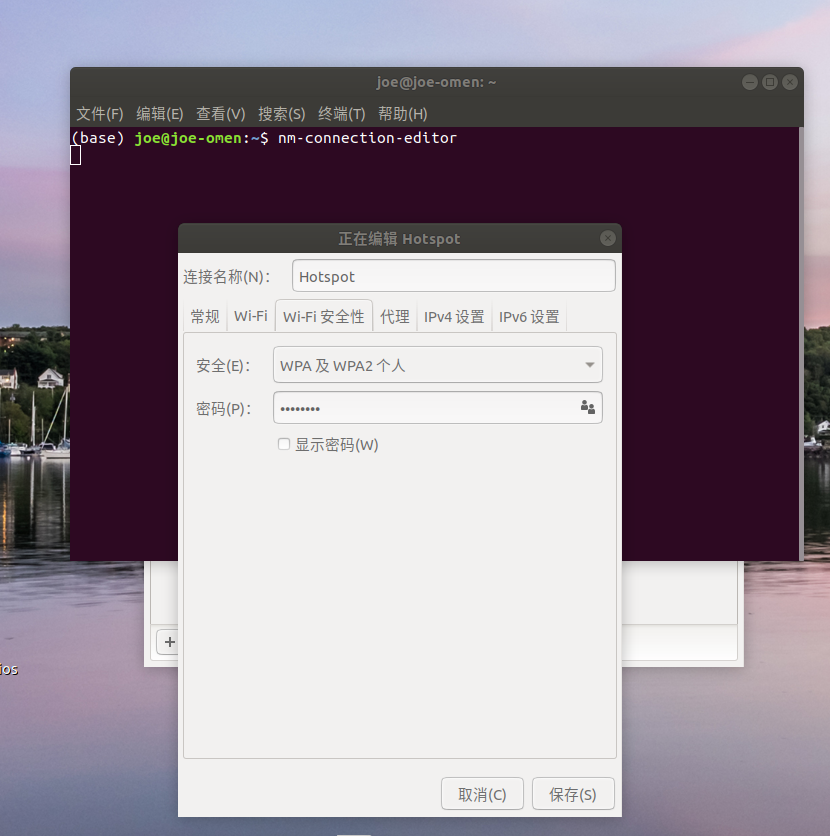Select the Wi-Fi 安全性 tab

(323, 316)
